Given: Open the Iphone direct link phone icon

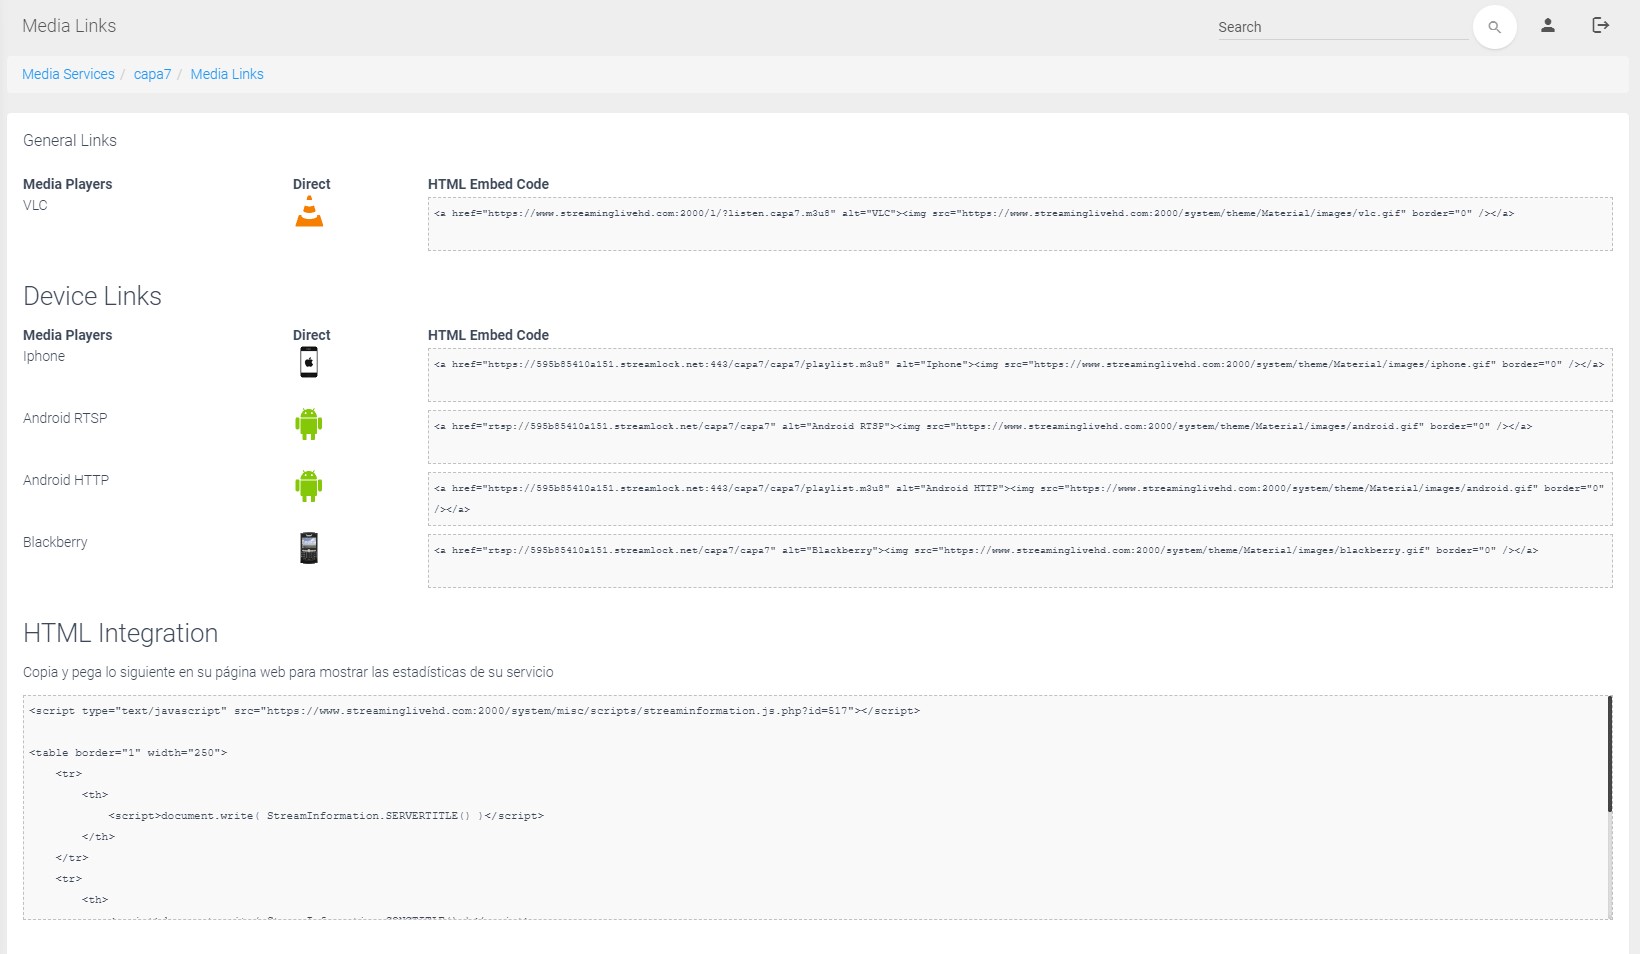Looking at the screenshot, I should click(309, 362).
